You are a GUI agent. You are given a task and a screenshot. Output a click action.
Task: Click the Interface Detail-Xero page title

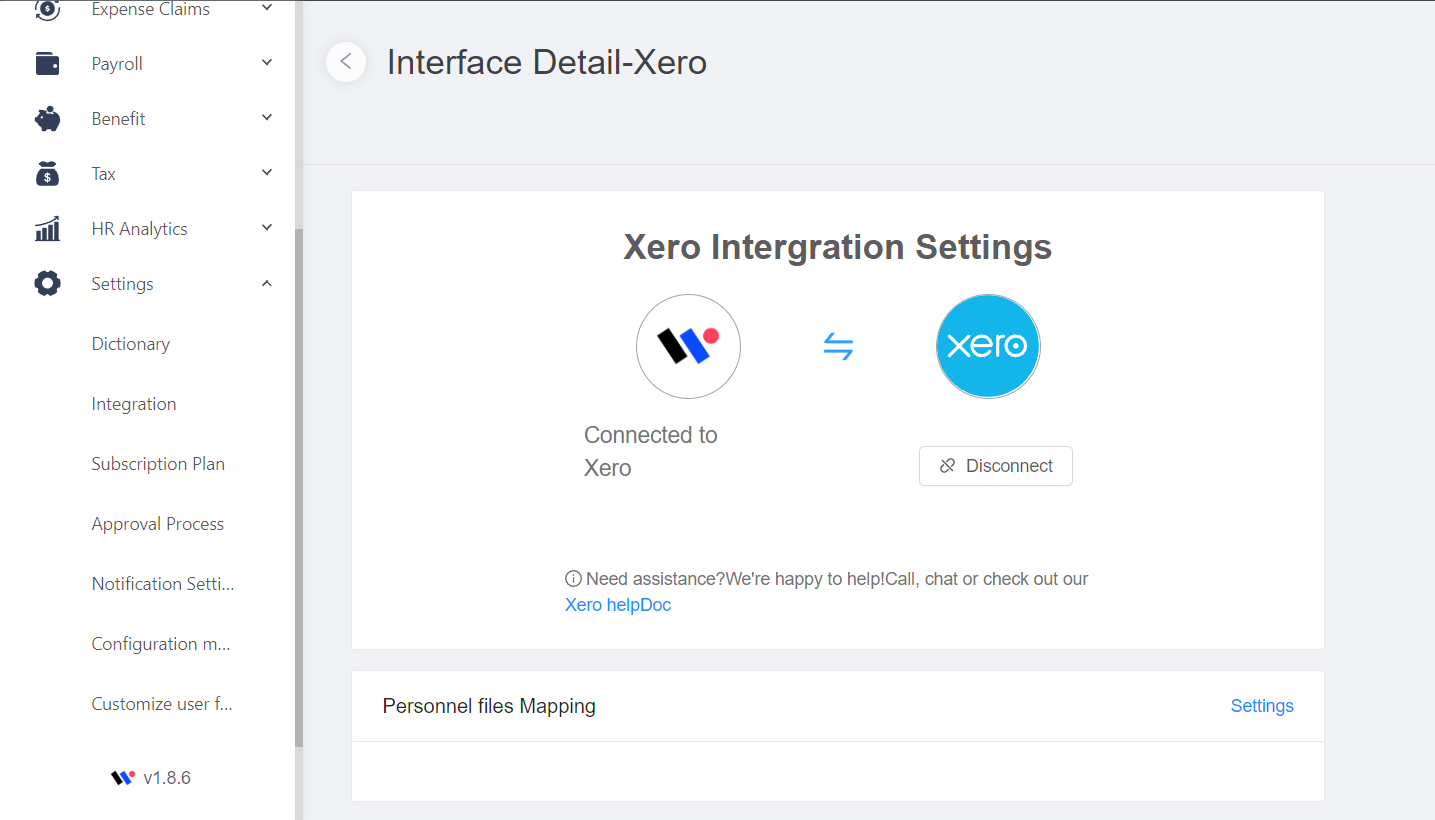[x=547, y=62]
